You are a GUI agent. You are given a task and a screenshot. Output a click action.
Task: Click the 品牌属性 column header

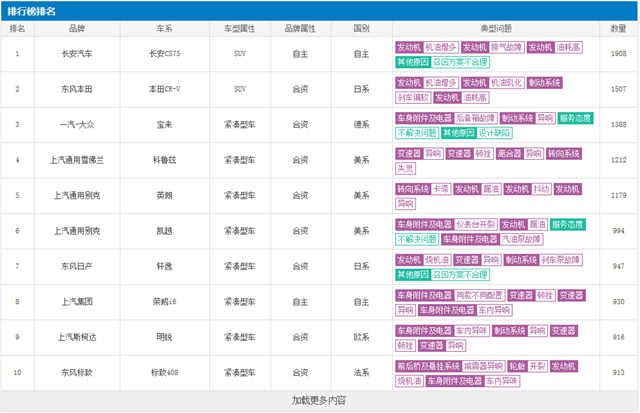pos(300,29)
